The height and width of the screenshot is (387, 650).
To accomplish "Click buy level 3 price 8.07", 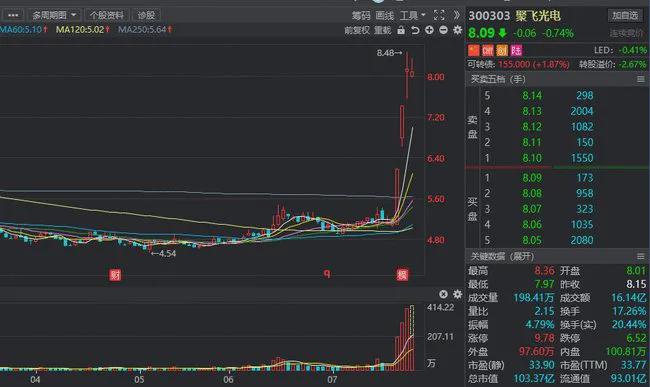I will coord(532,209).
